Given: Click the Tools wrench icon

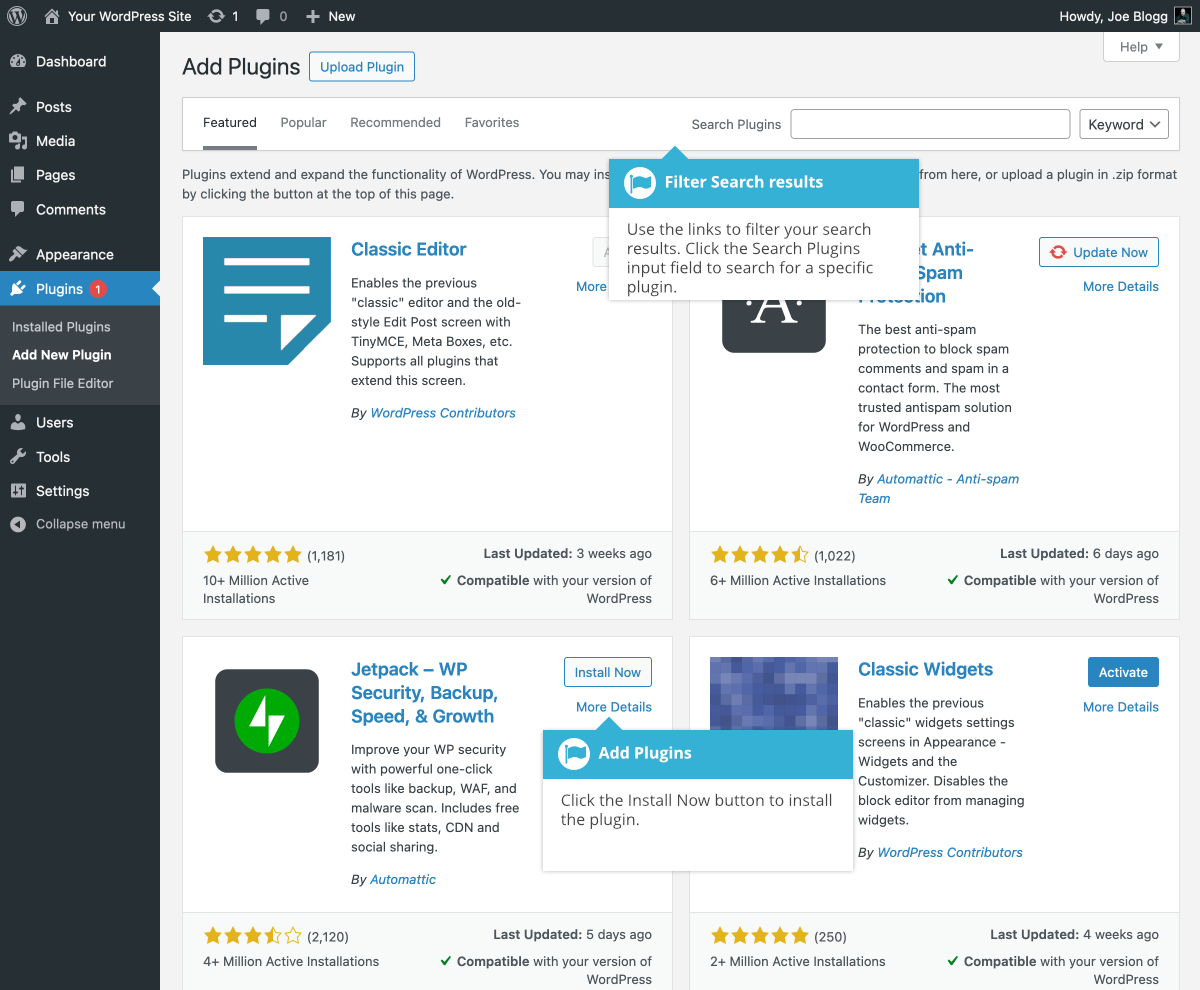Looking at the screenshot, I should pyautogui.click(x=18, y=457).
